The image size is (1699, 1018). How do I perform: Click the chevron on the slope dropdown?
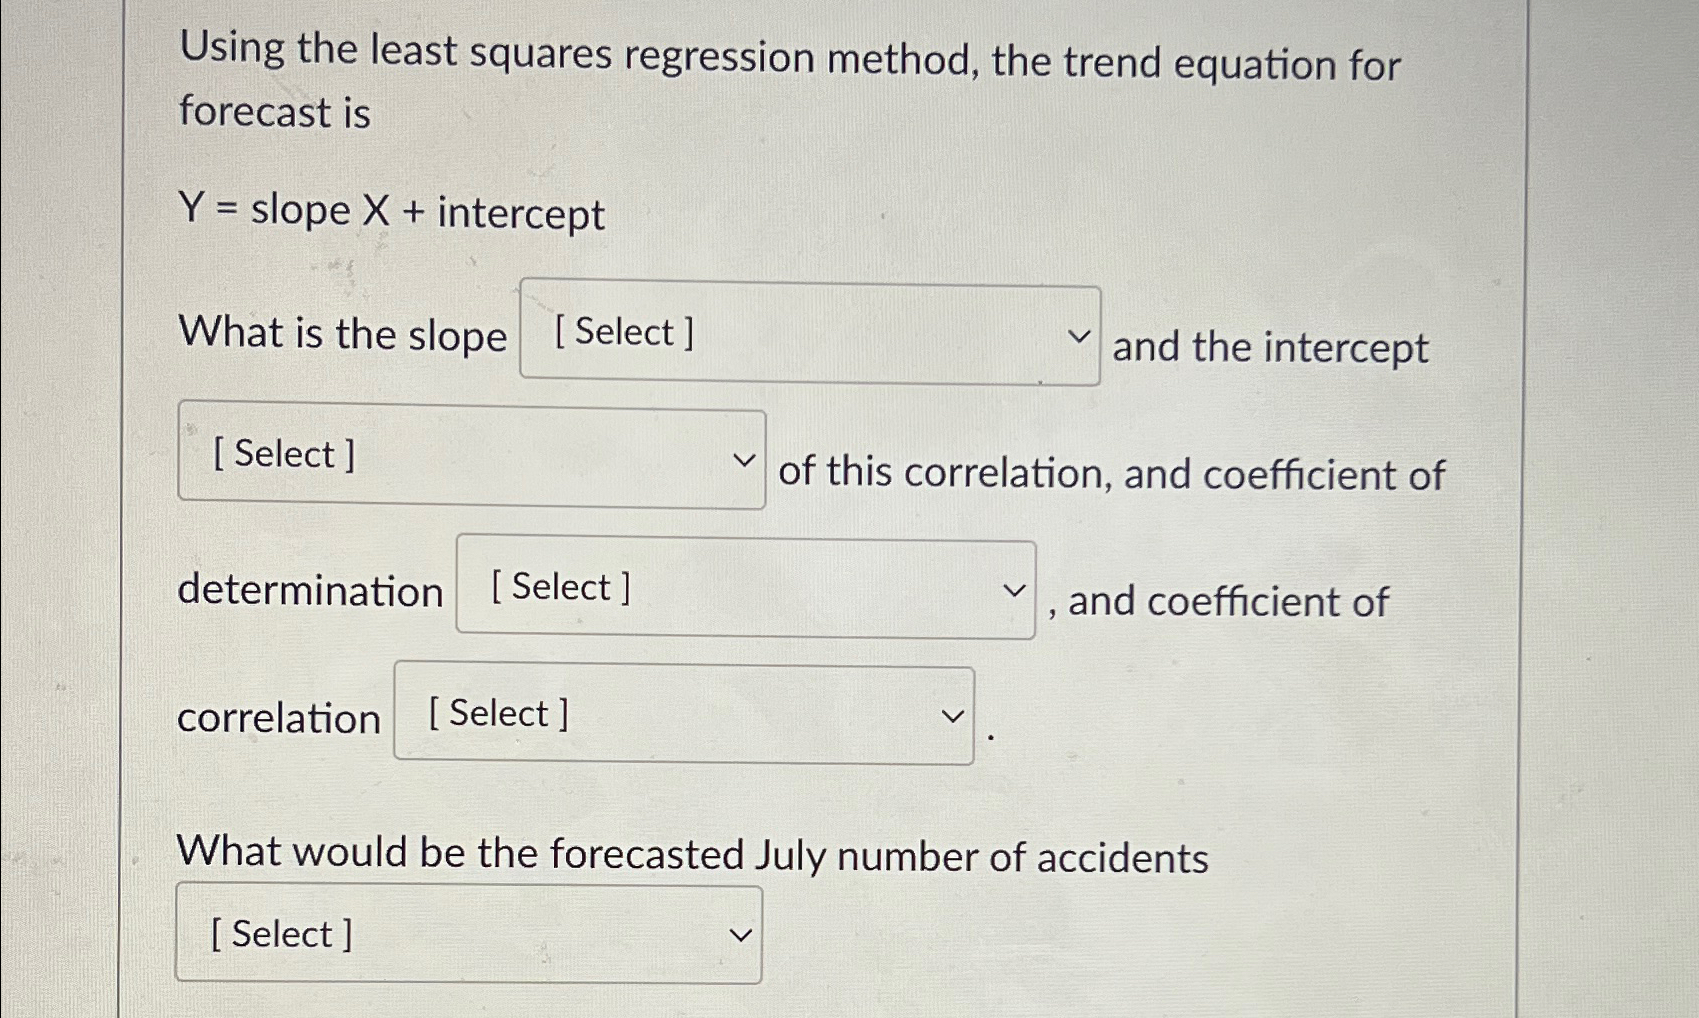point(1078,337)
